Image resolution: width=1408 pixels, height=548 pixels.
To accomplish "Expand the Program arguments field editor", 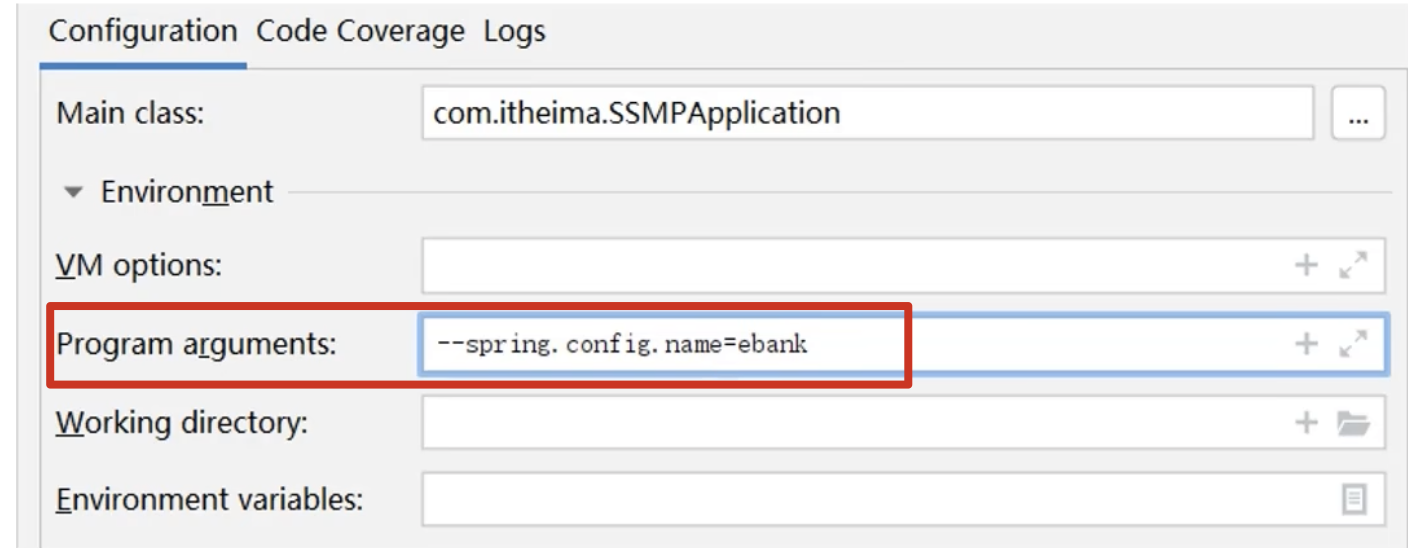I will pos(1352,345).
